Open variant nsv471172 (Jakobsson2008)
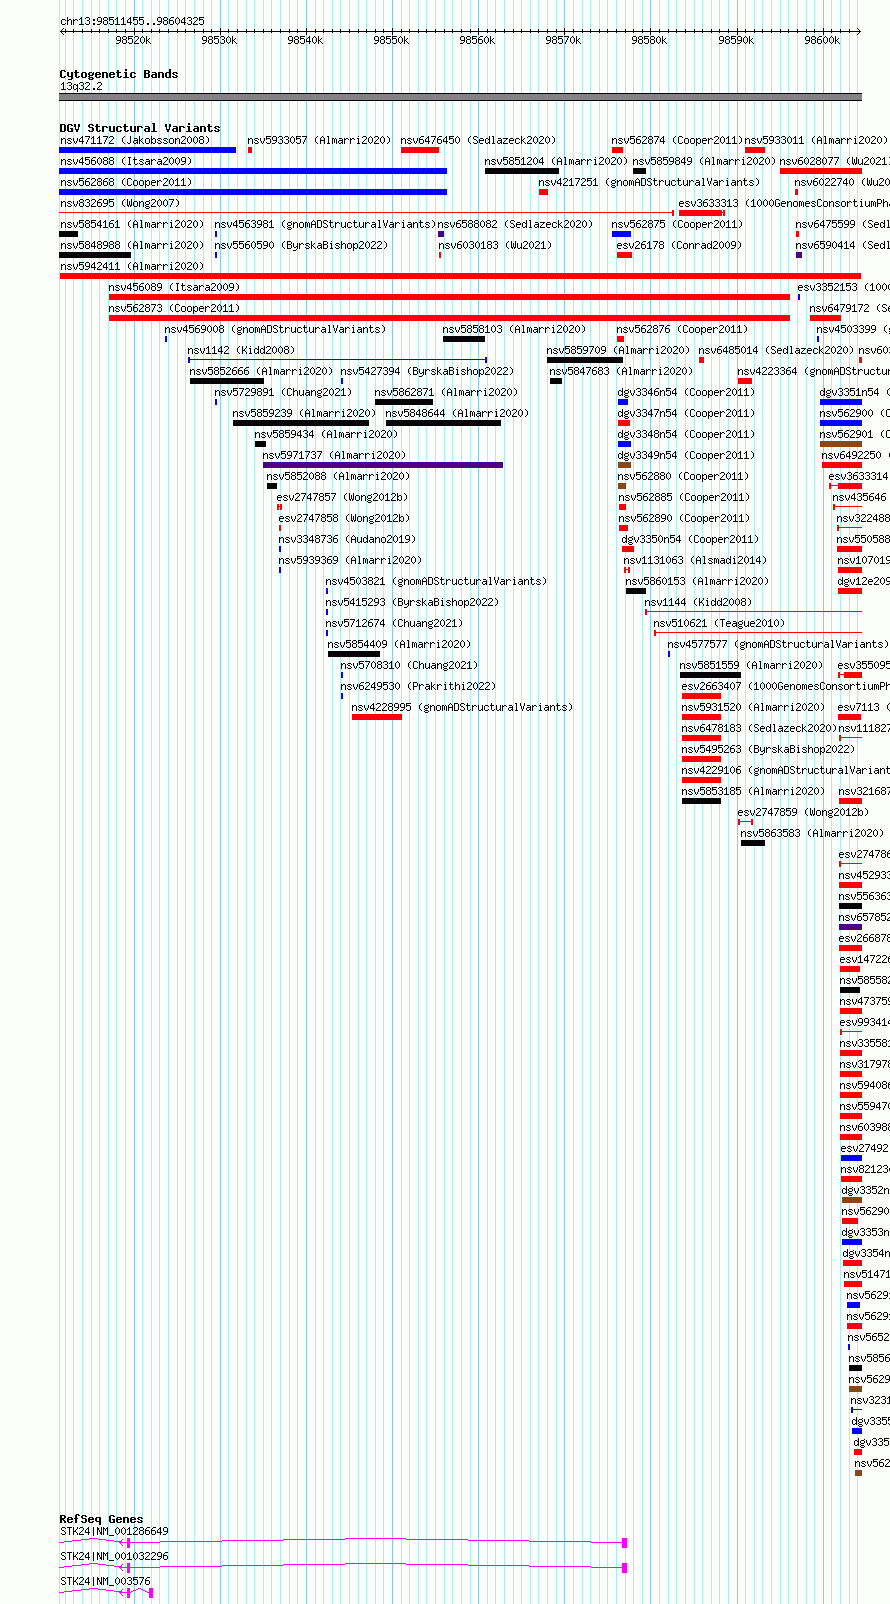This screenshot has width=890, height=1604. pos(134,140)
